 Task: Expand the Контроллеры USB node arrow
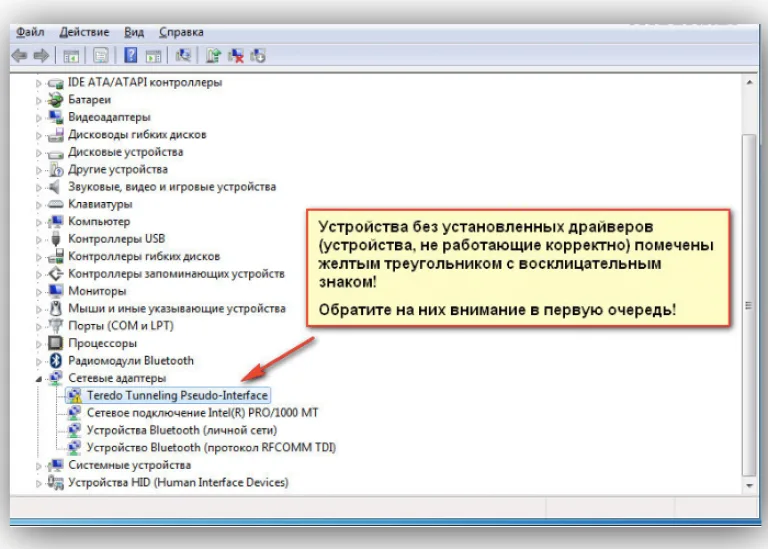[38, 239]
